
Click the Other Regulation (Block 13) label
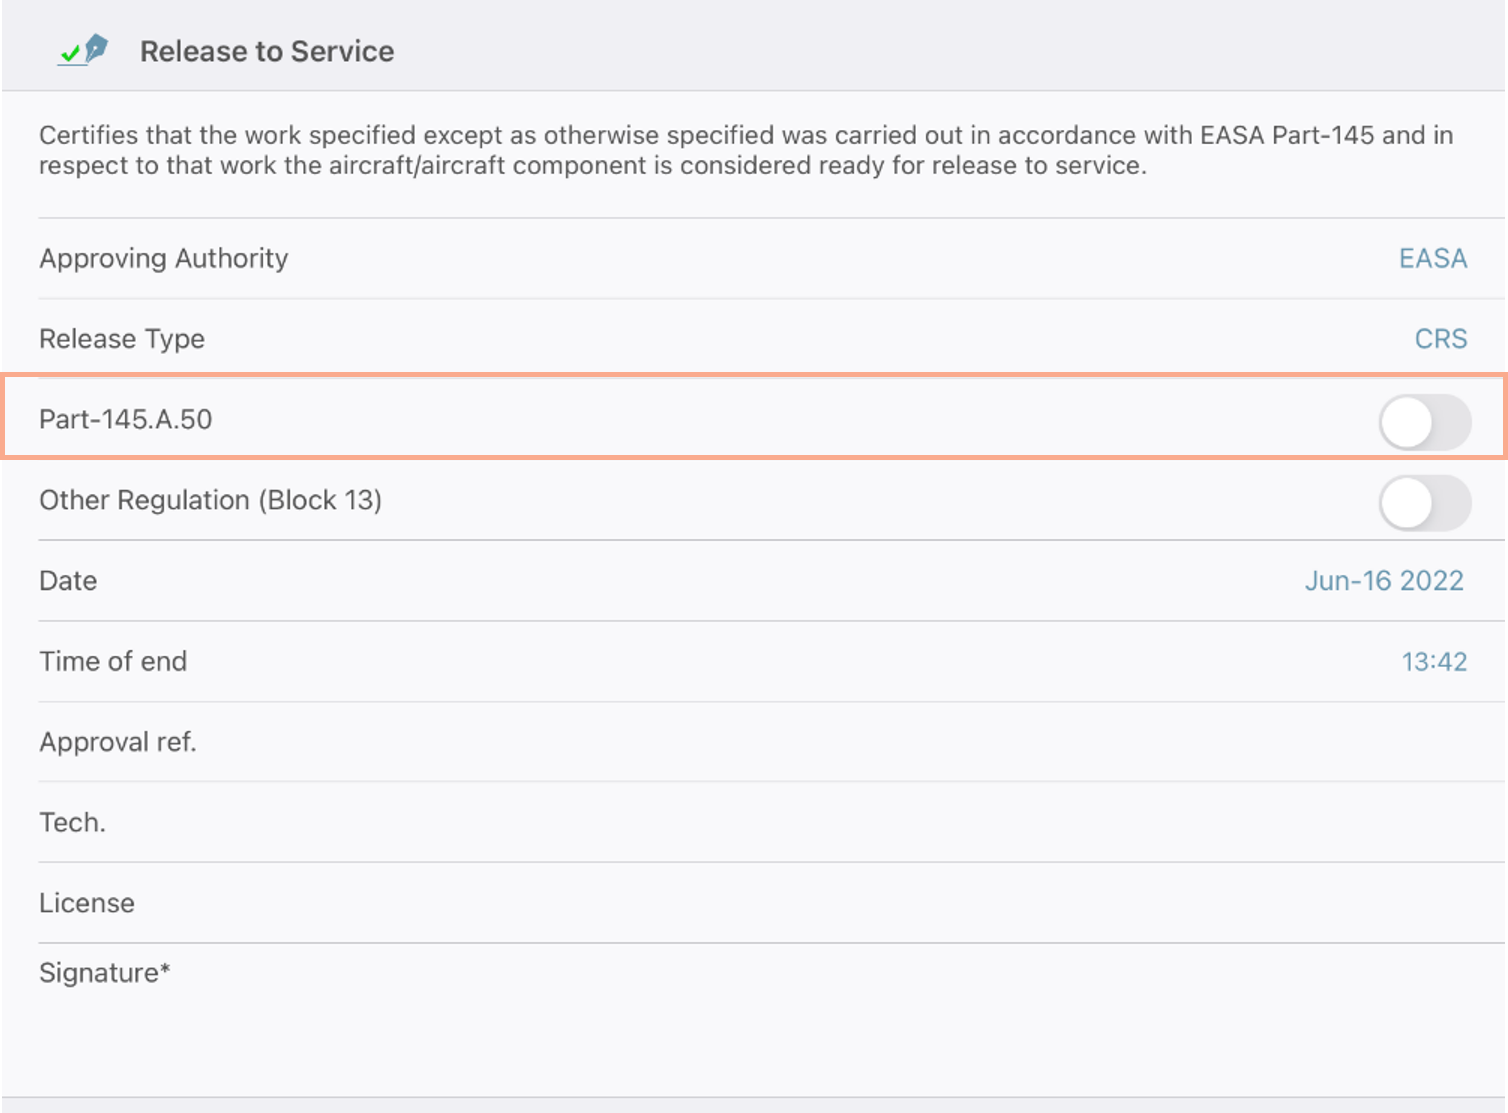[x=210, y=500]
